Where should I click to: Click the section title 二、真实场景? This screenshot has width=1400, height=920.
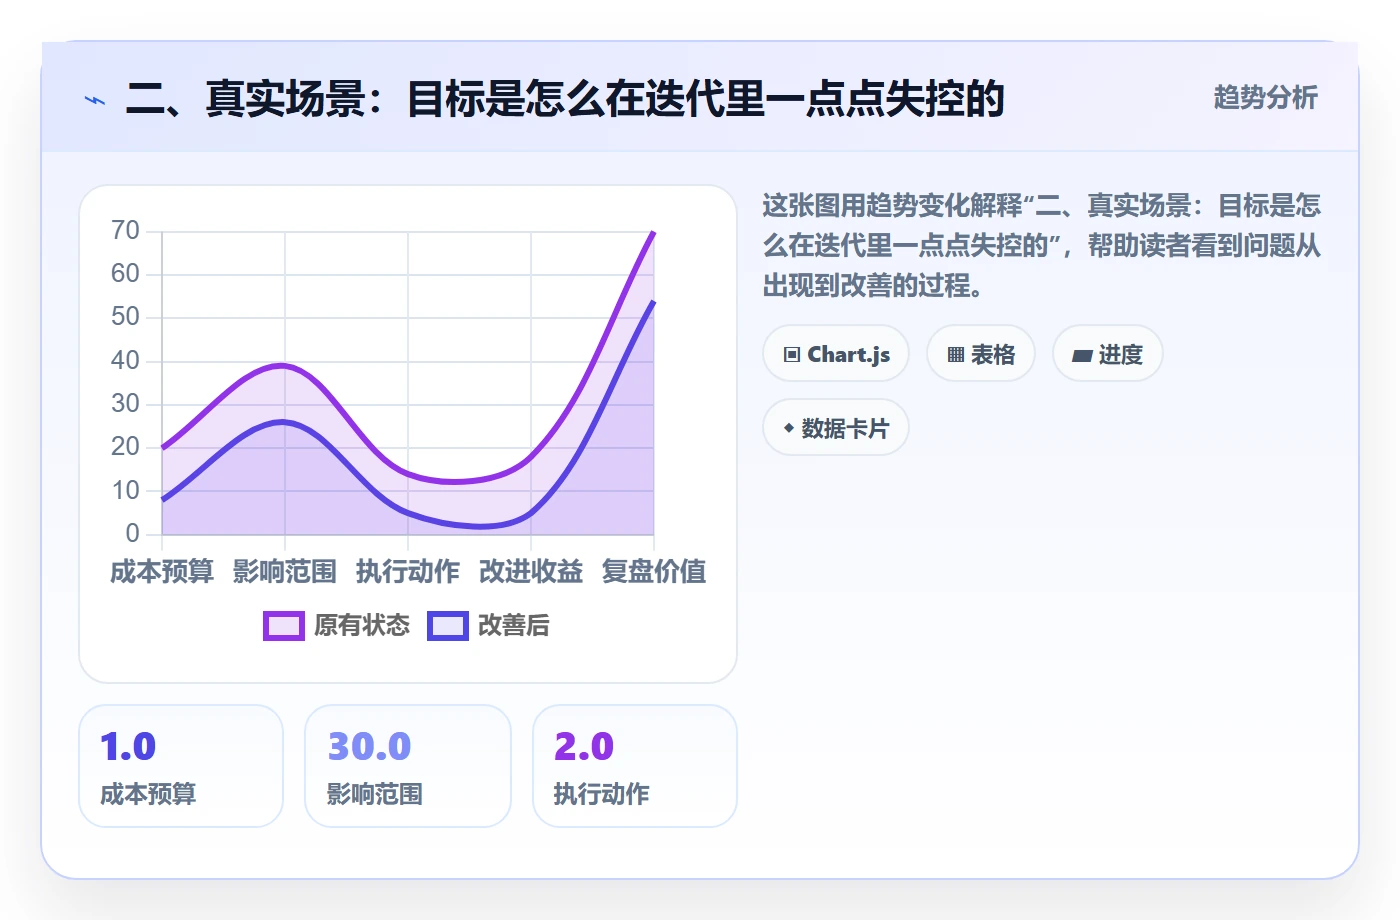click(565, 99)
